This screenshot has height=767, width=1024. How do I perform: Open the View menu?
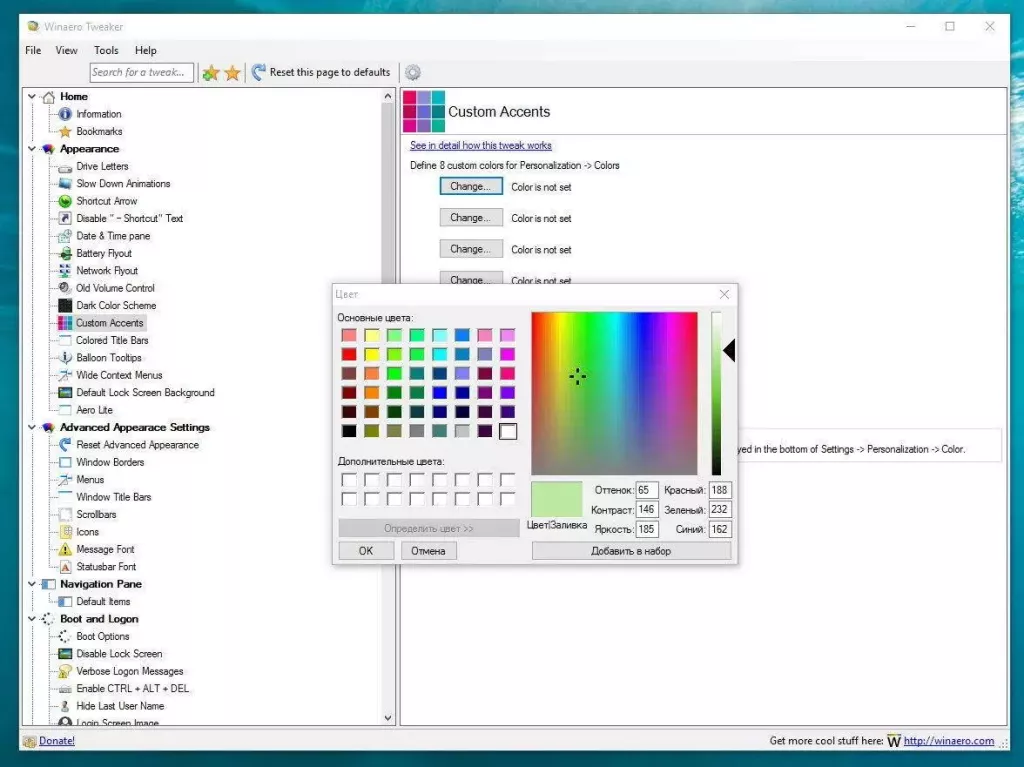[66, 50]
